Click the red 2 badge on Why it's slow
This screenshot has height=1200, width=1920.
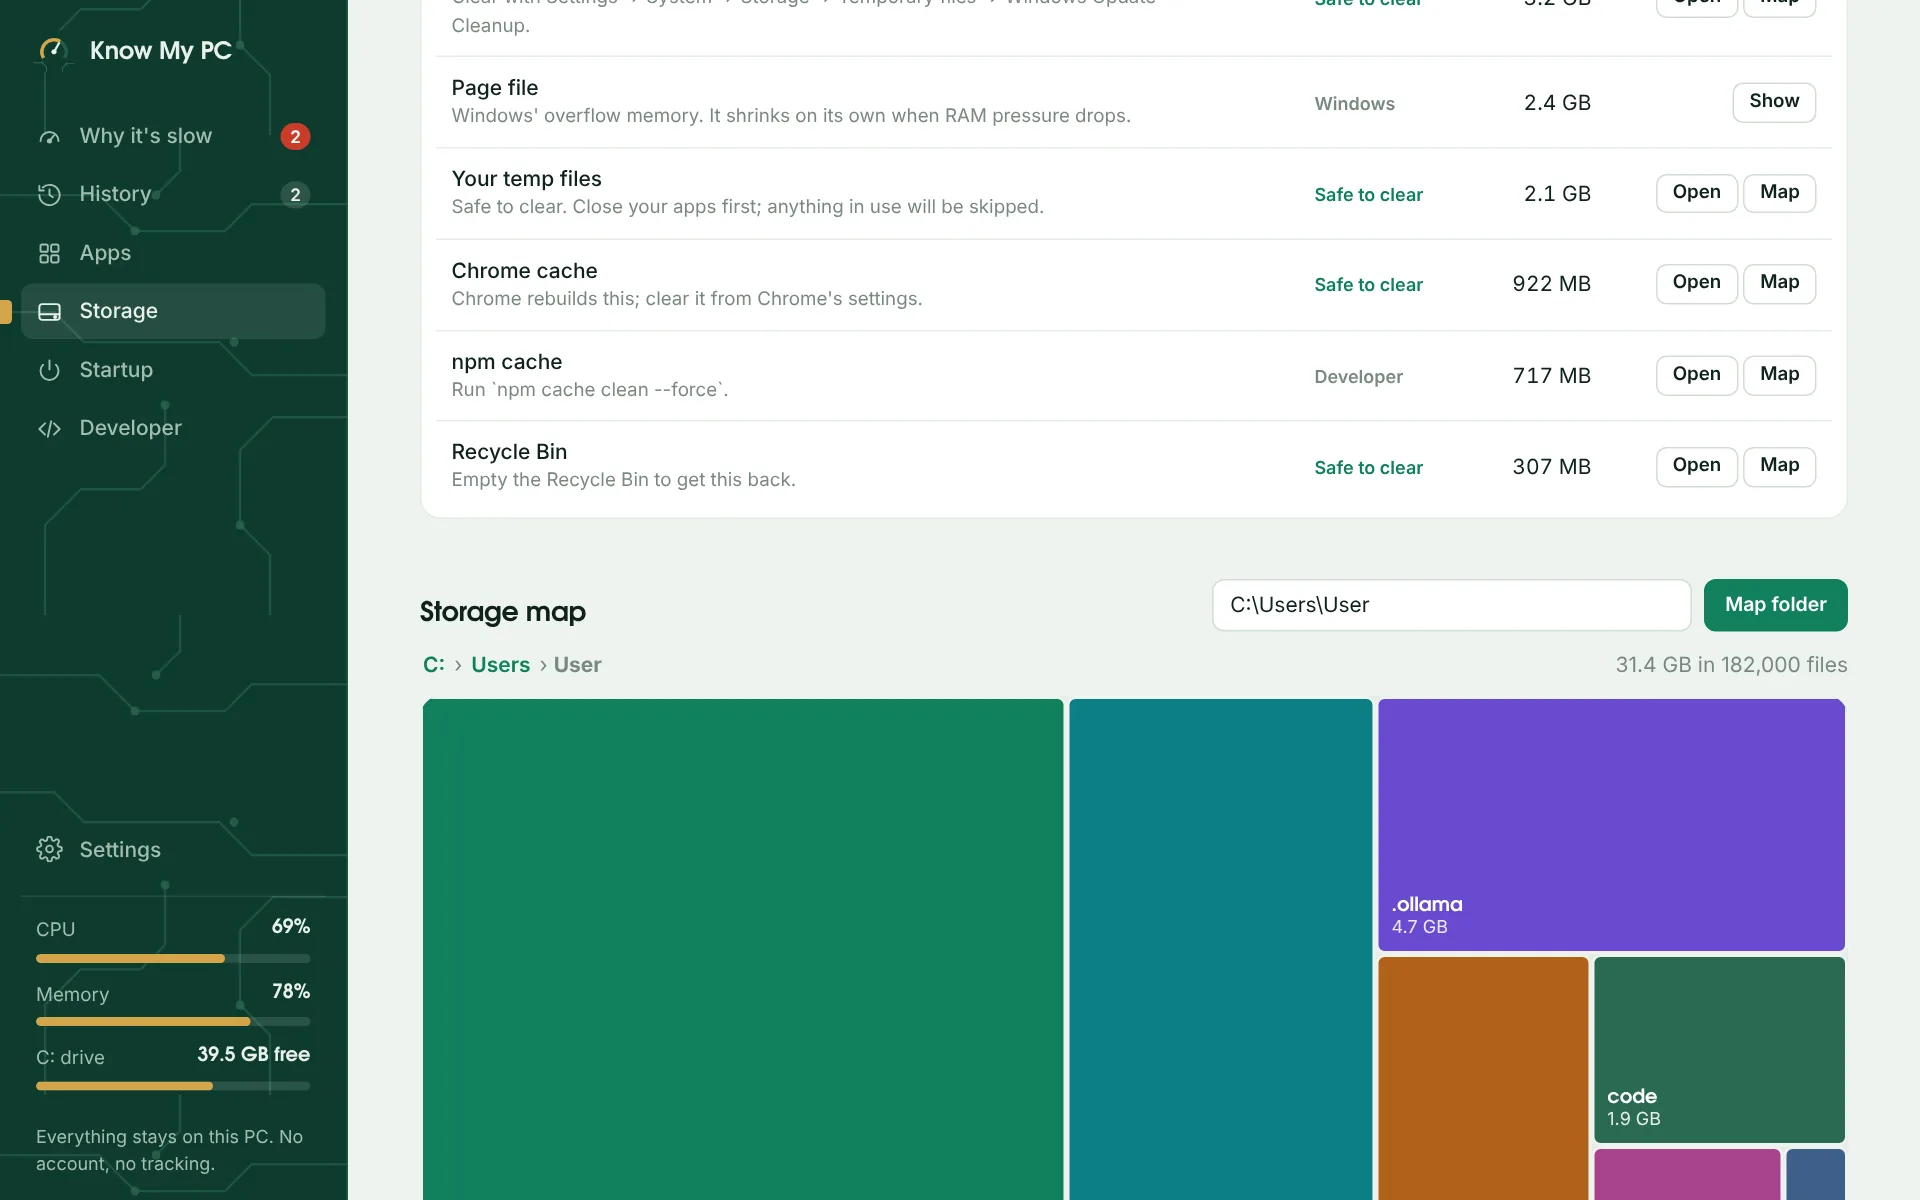pos(295,137)
